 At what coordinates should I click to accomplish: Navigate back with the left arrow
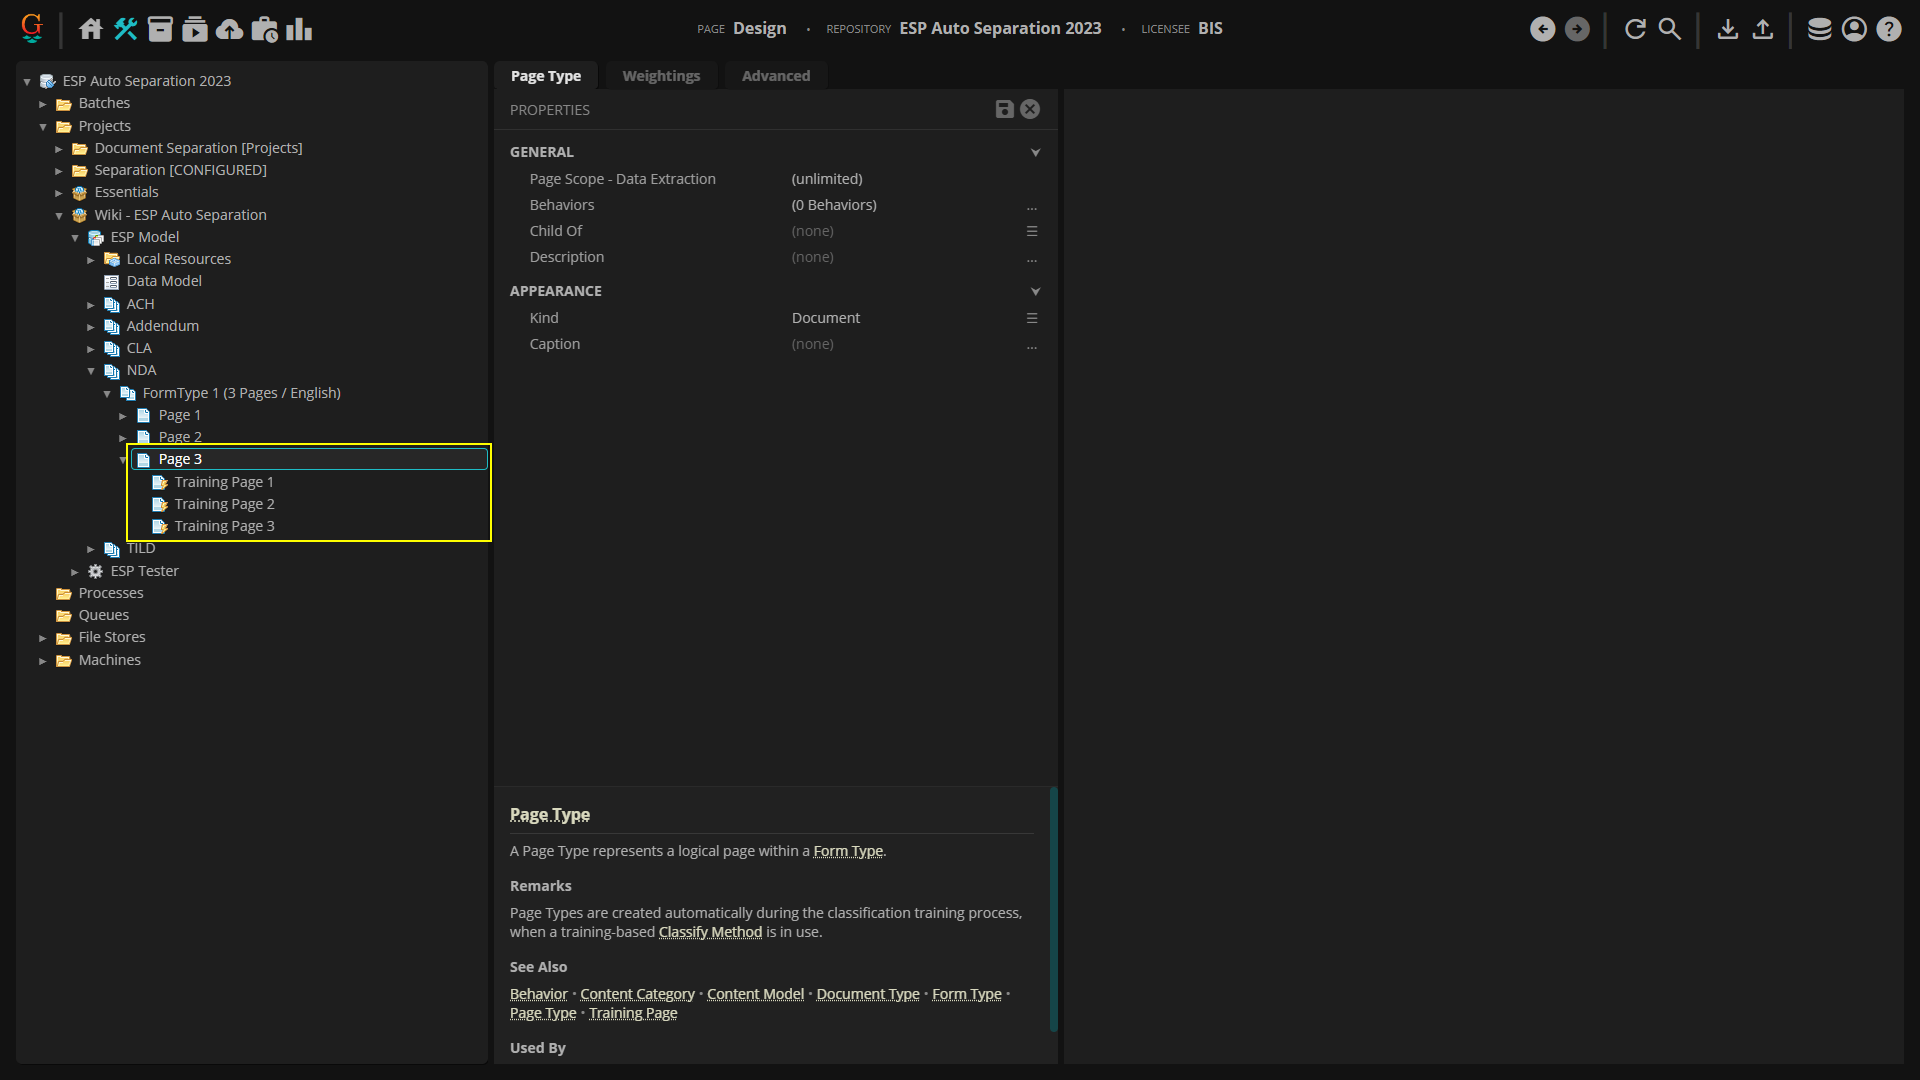click(1542, 29)
